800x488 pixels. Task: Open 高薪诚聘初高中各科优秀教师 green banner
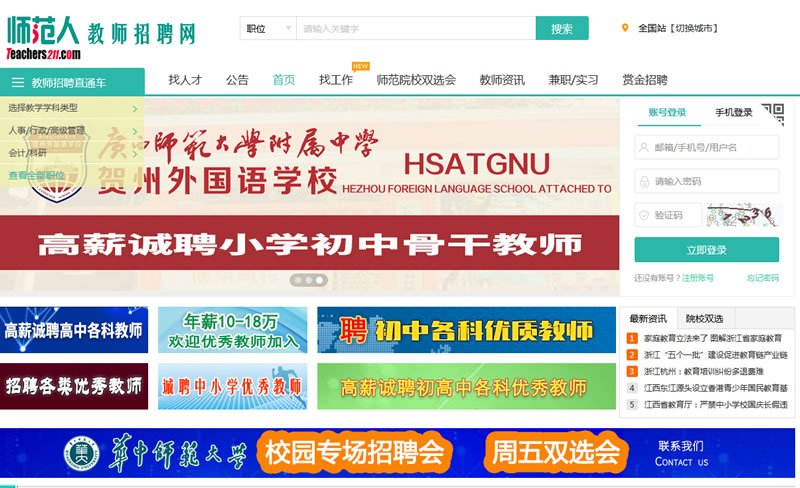click(x=466, y=386)
